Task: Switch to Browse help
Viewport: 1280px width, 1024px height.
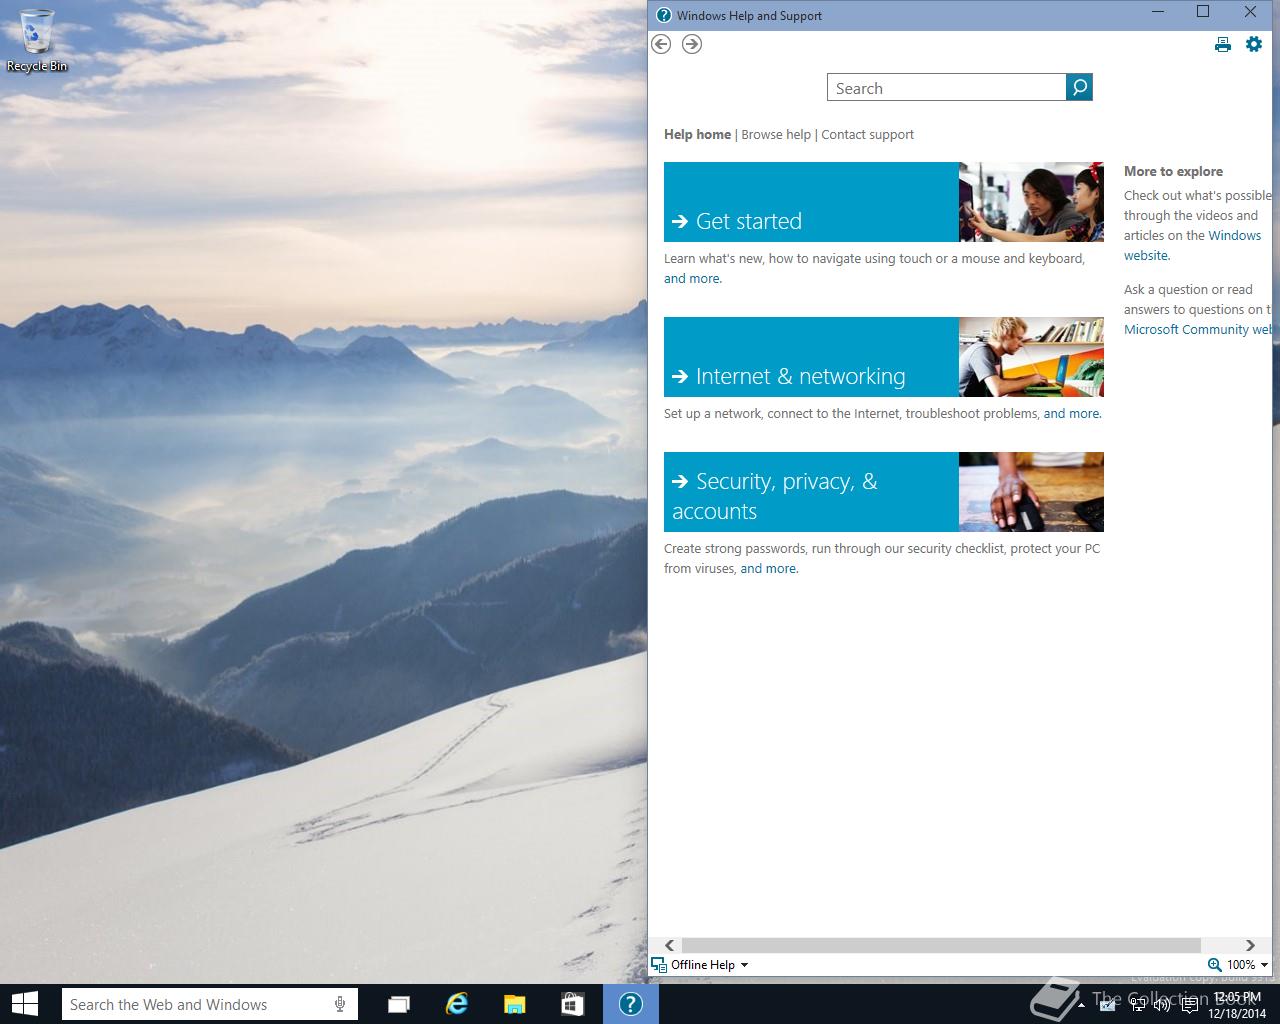Action: [776, 134]
